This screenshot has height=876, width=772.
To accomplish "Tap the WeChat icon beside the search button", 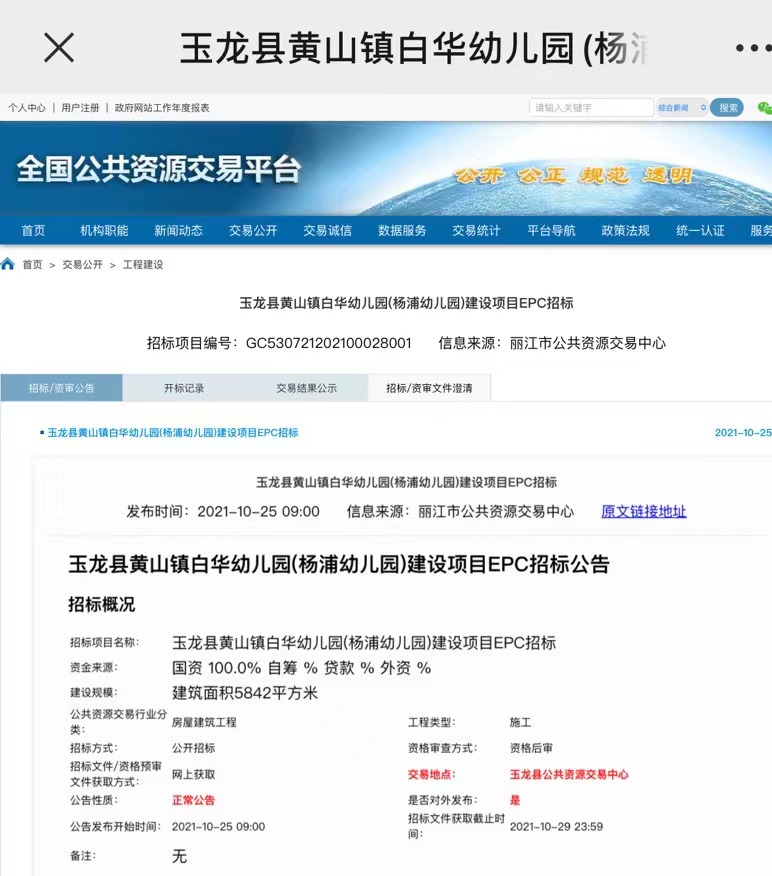I will [x=764, y=108].
